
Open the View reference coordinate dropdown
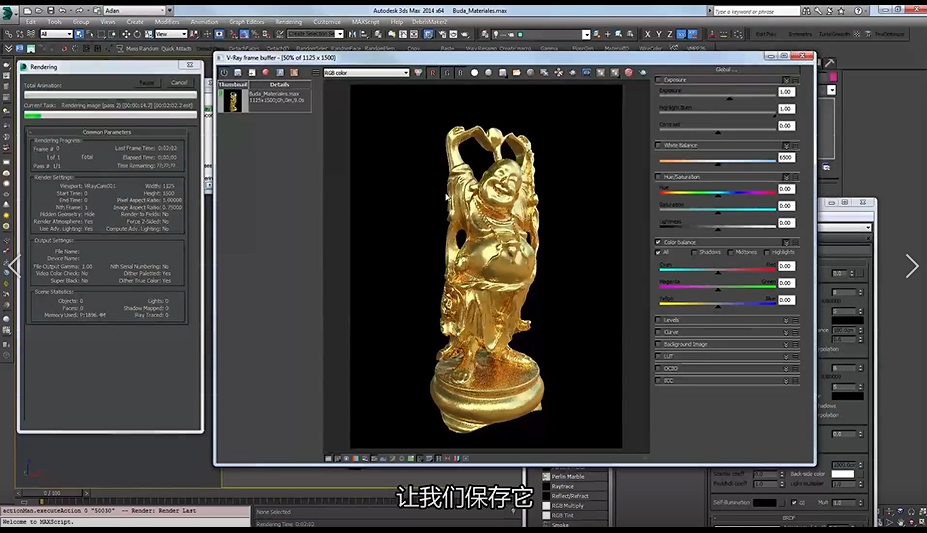click(x=171, y=34)
